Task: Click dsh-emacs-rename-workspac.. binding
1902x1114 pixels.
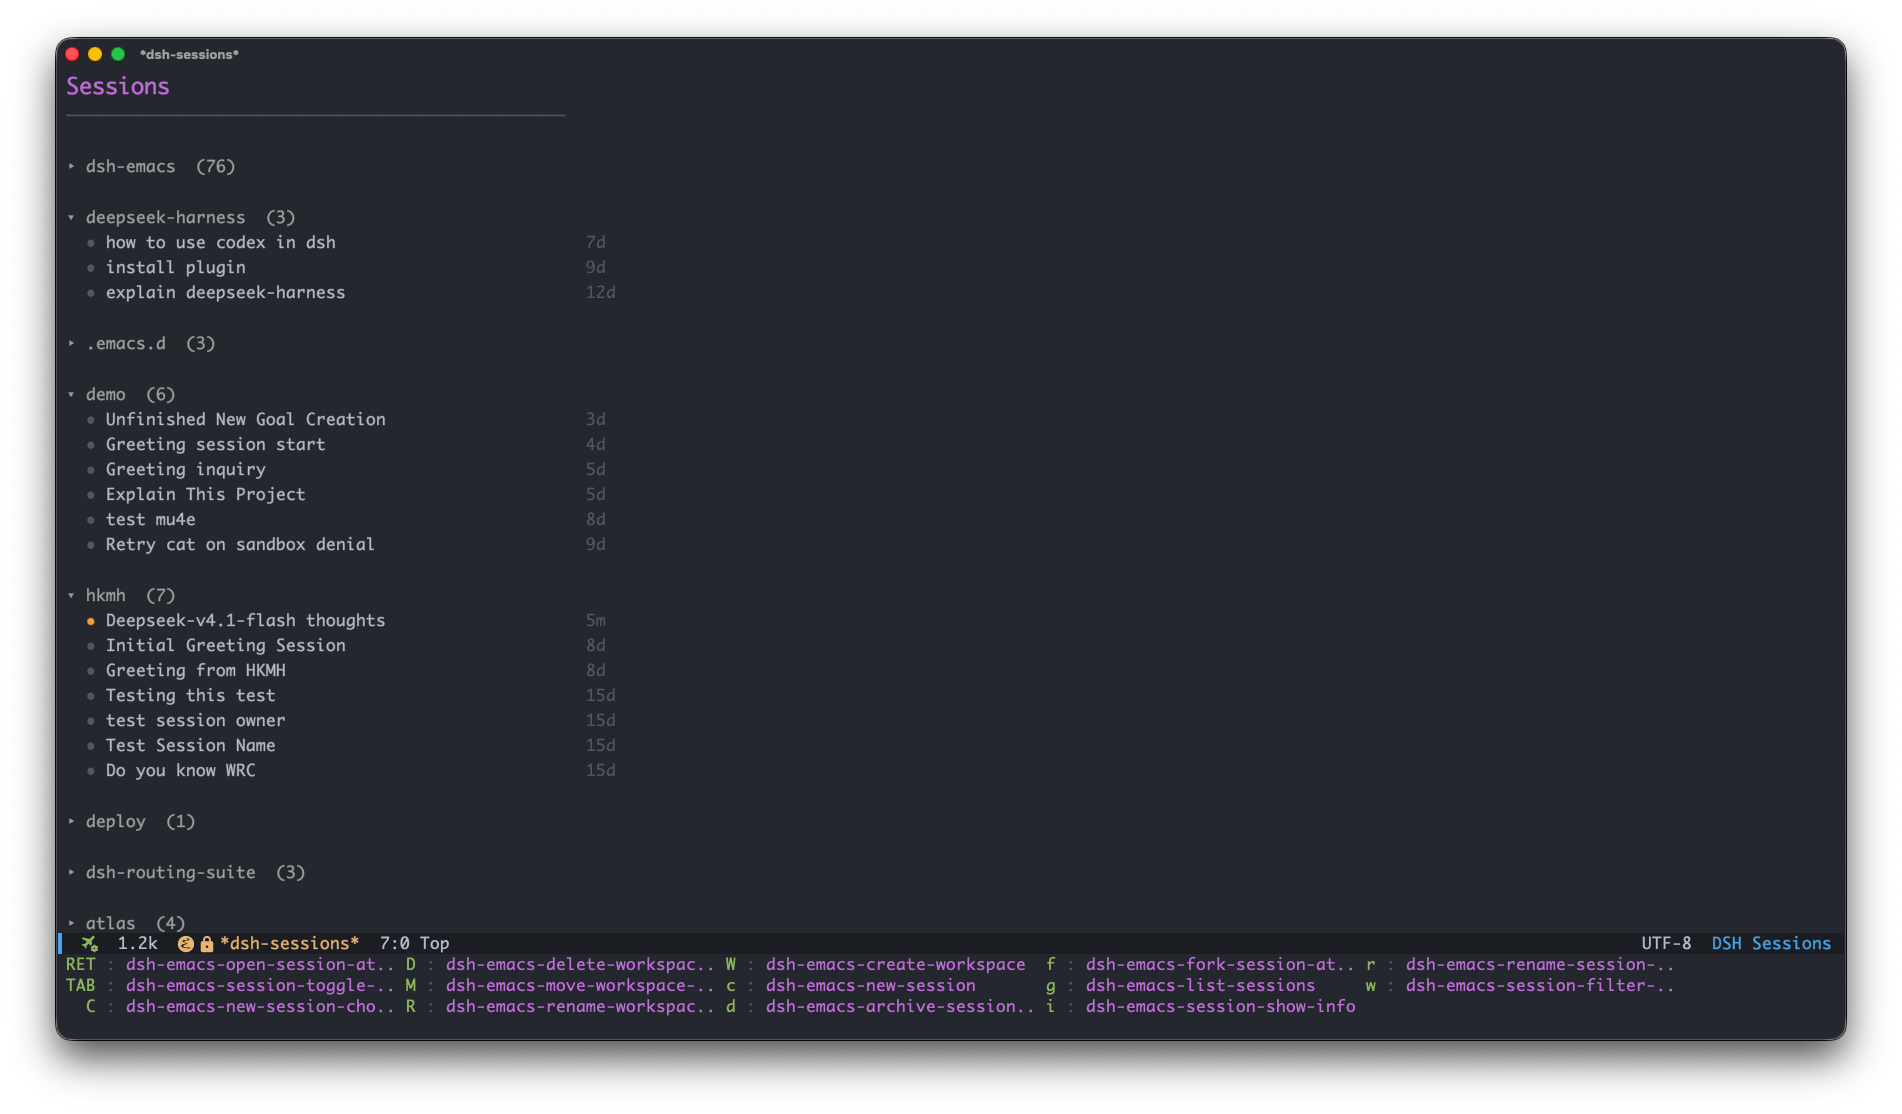Action: point(580,1006)
